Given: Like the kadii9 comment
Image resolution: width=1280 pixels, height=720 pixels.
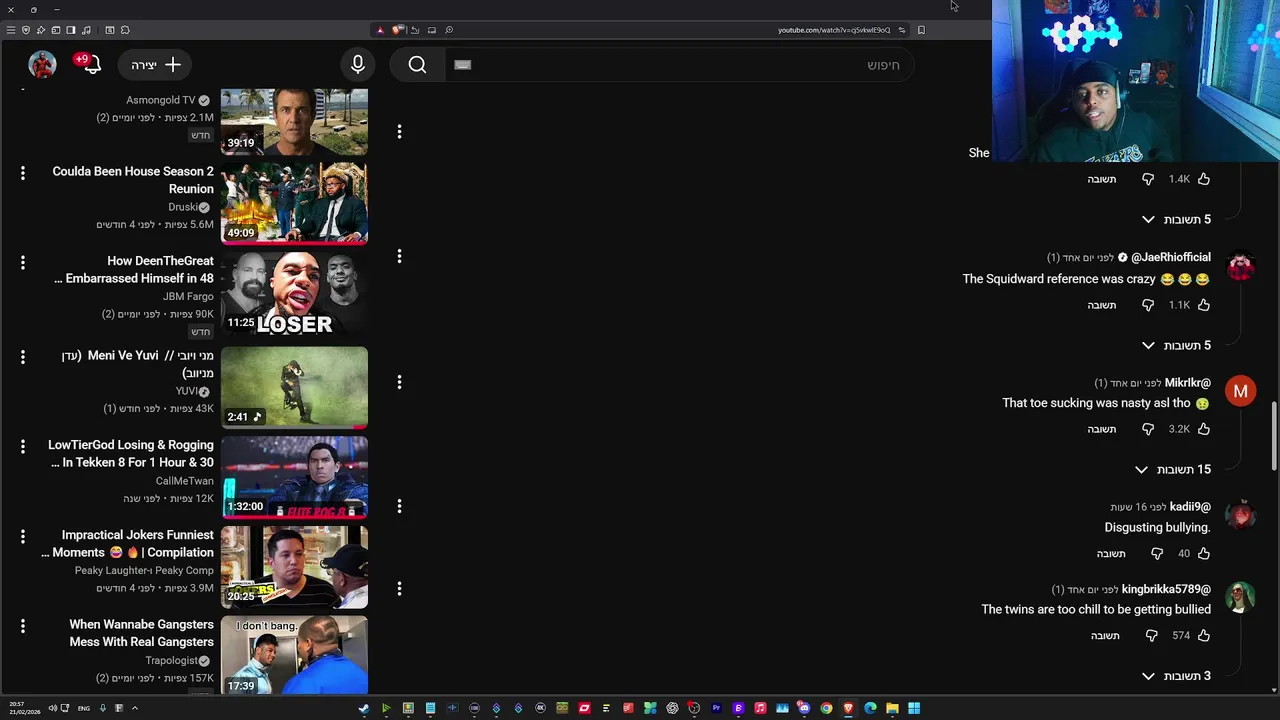Looking at the screenshot, I should click(1204, 553).
